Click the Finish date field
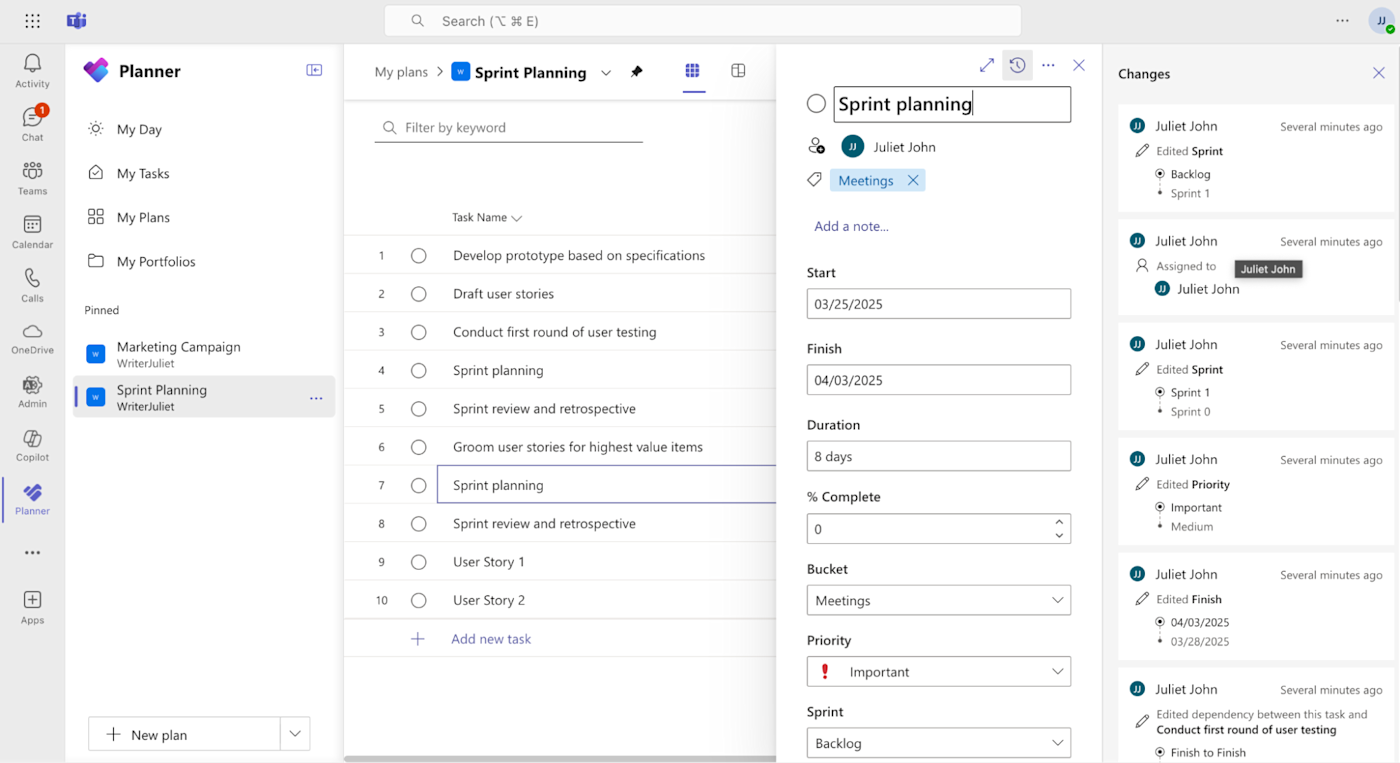The height and width of the screenshot is (763, 1400). (x=939, y=380)
